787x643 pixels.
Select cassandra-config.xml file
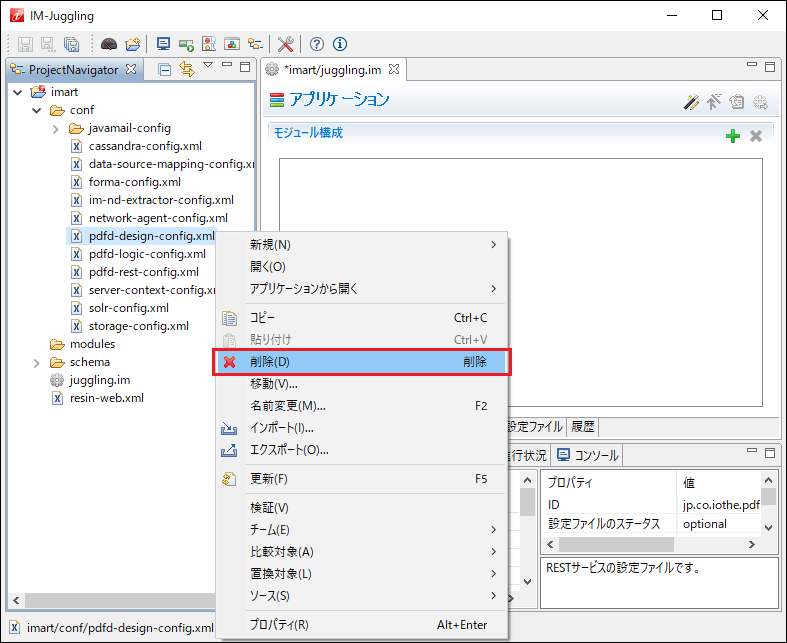click(145, 146)
